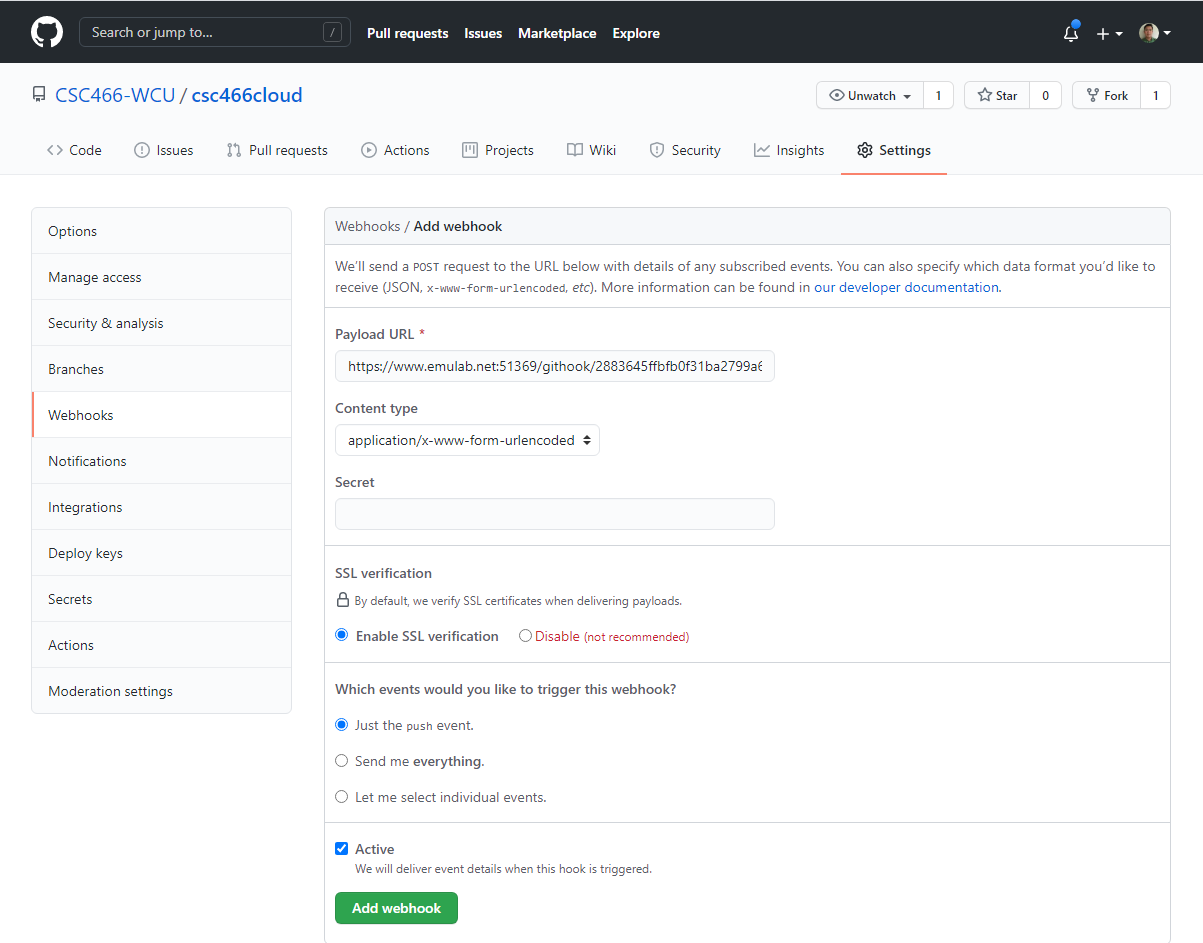Open the plus create-new menu
This screenshot has width=1203, height=943.
[1108, 33]
